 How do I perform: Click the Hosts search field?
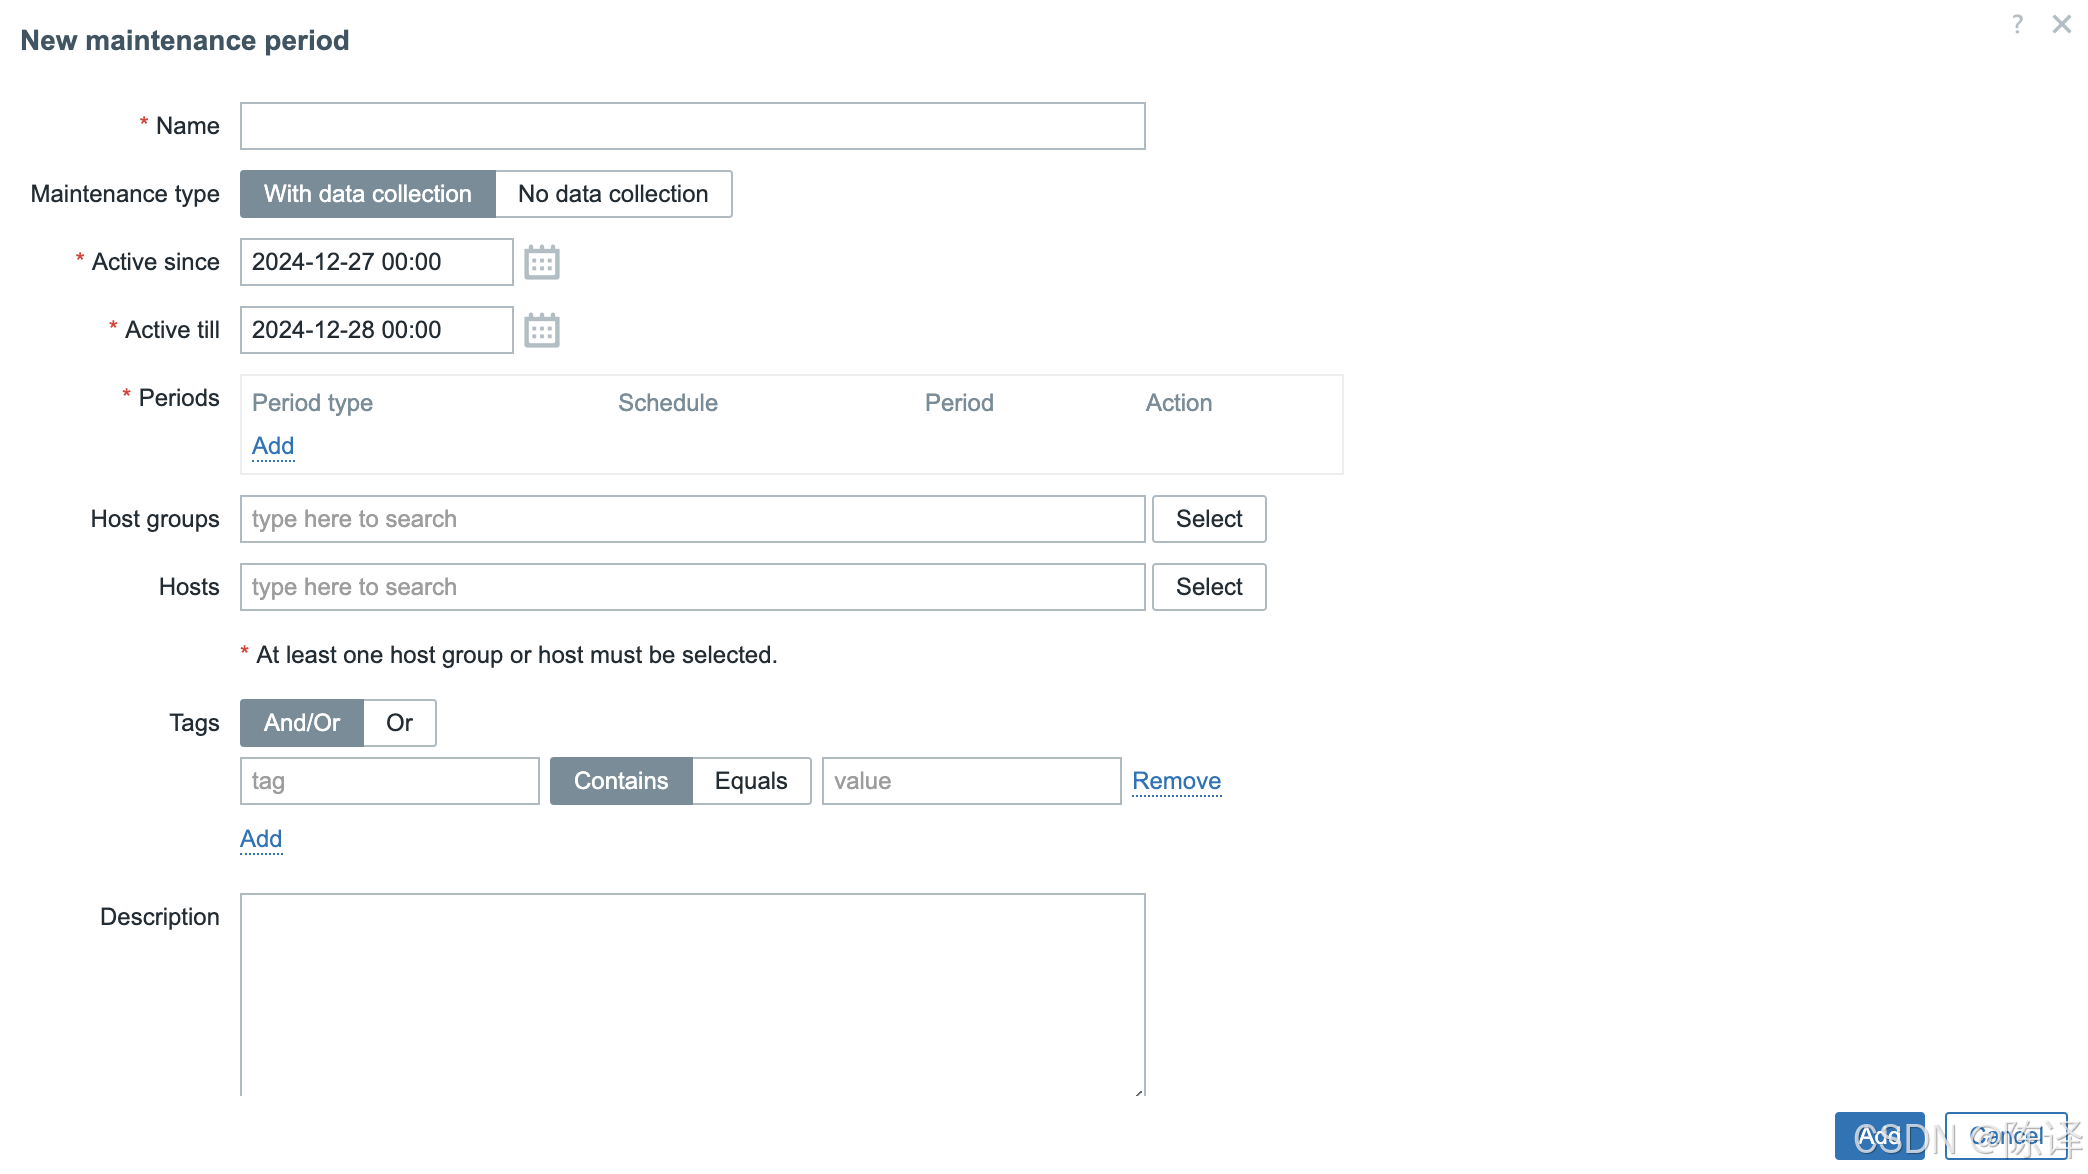pos(692,587)
